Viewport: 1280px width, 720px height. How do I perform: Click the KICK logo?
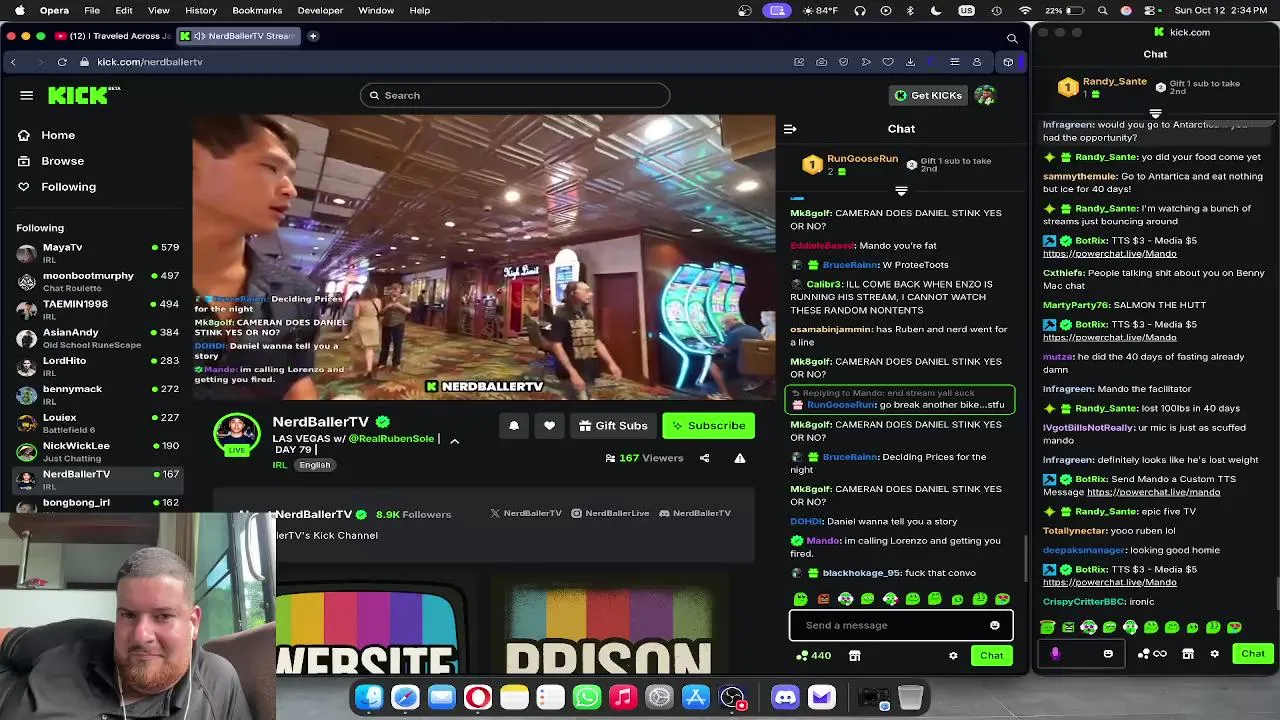tap(84, 95)
